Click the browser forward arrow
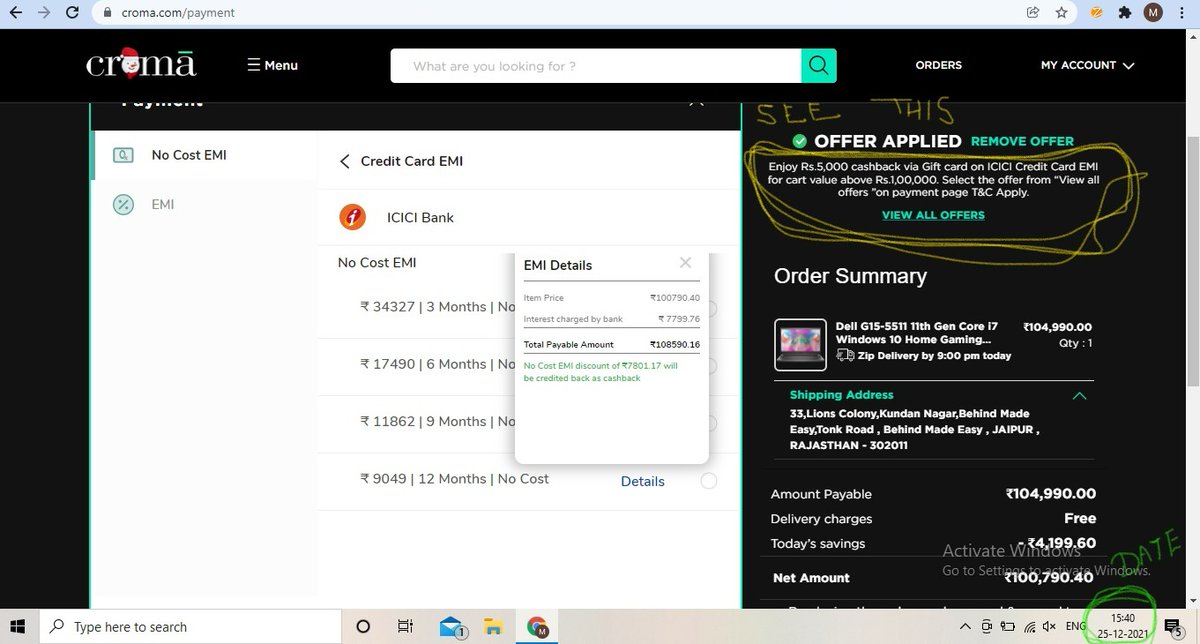Screen dimensions: 1200x644 point(44,13)
